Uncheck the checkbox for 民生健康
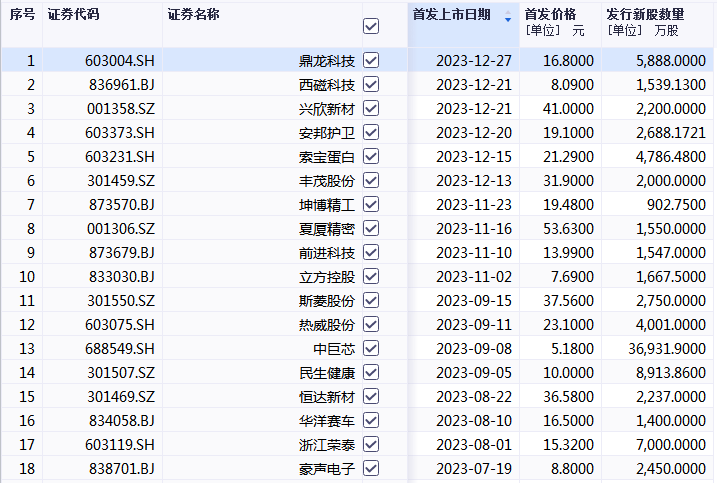This screenshot has width=717, height=483. point(371,372)
